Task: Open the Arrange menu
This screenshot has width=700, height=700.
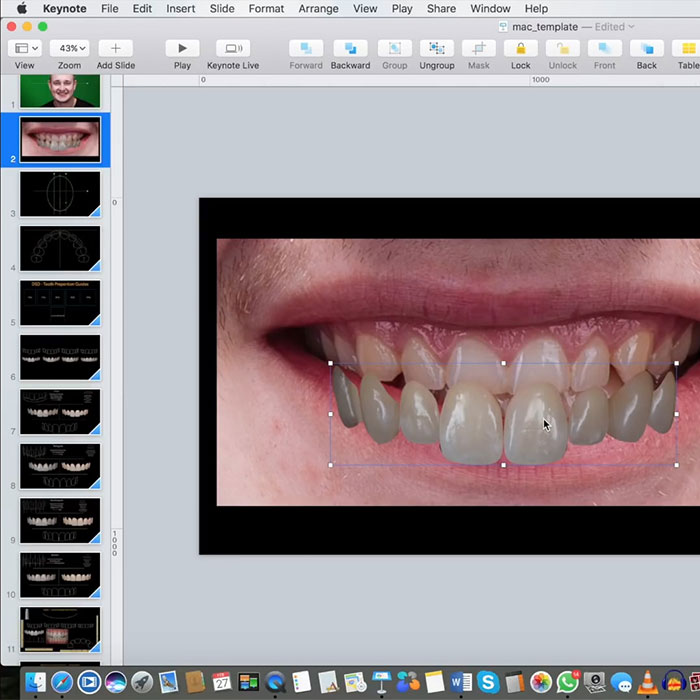Action: click(318, 9)
